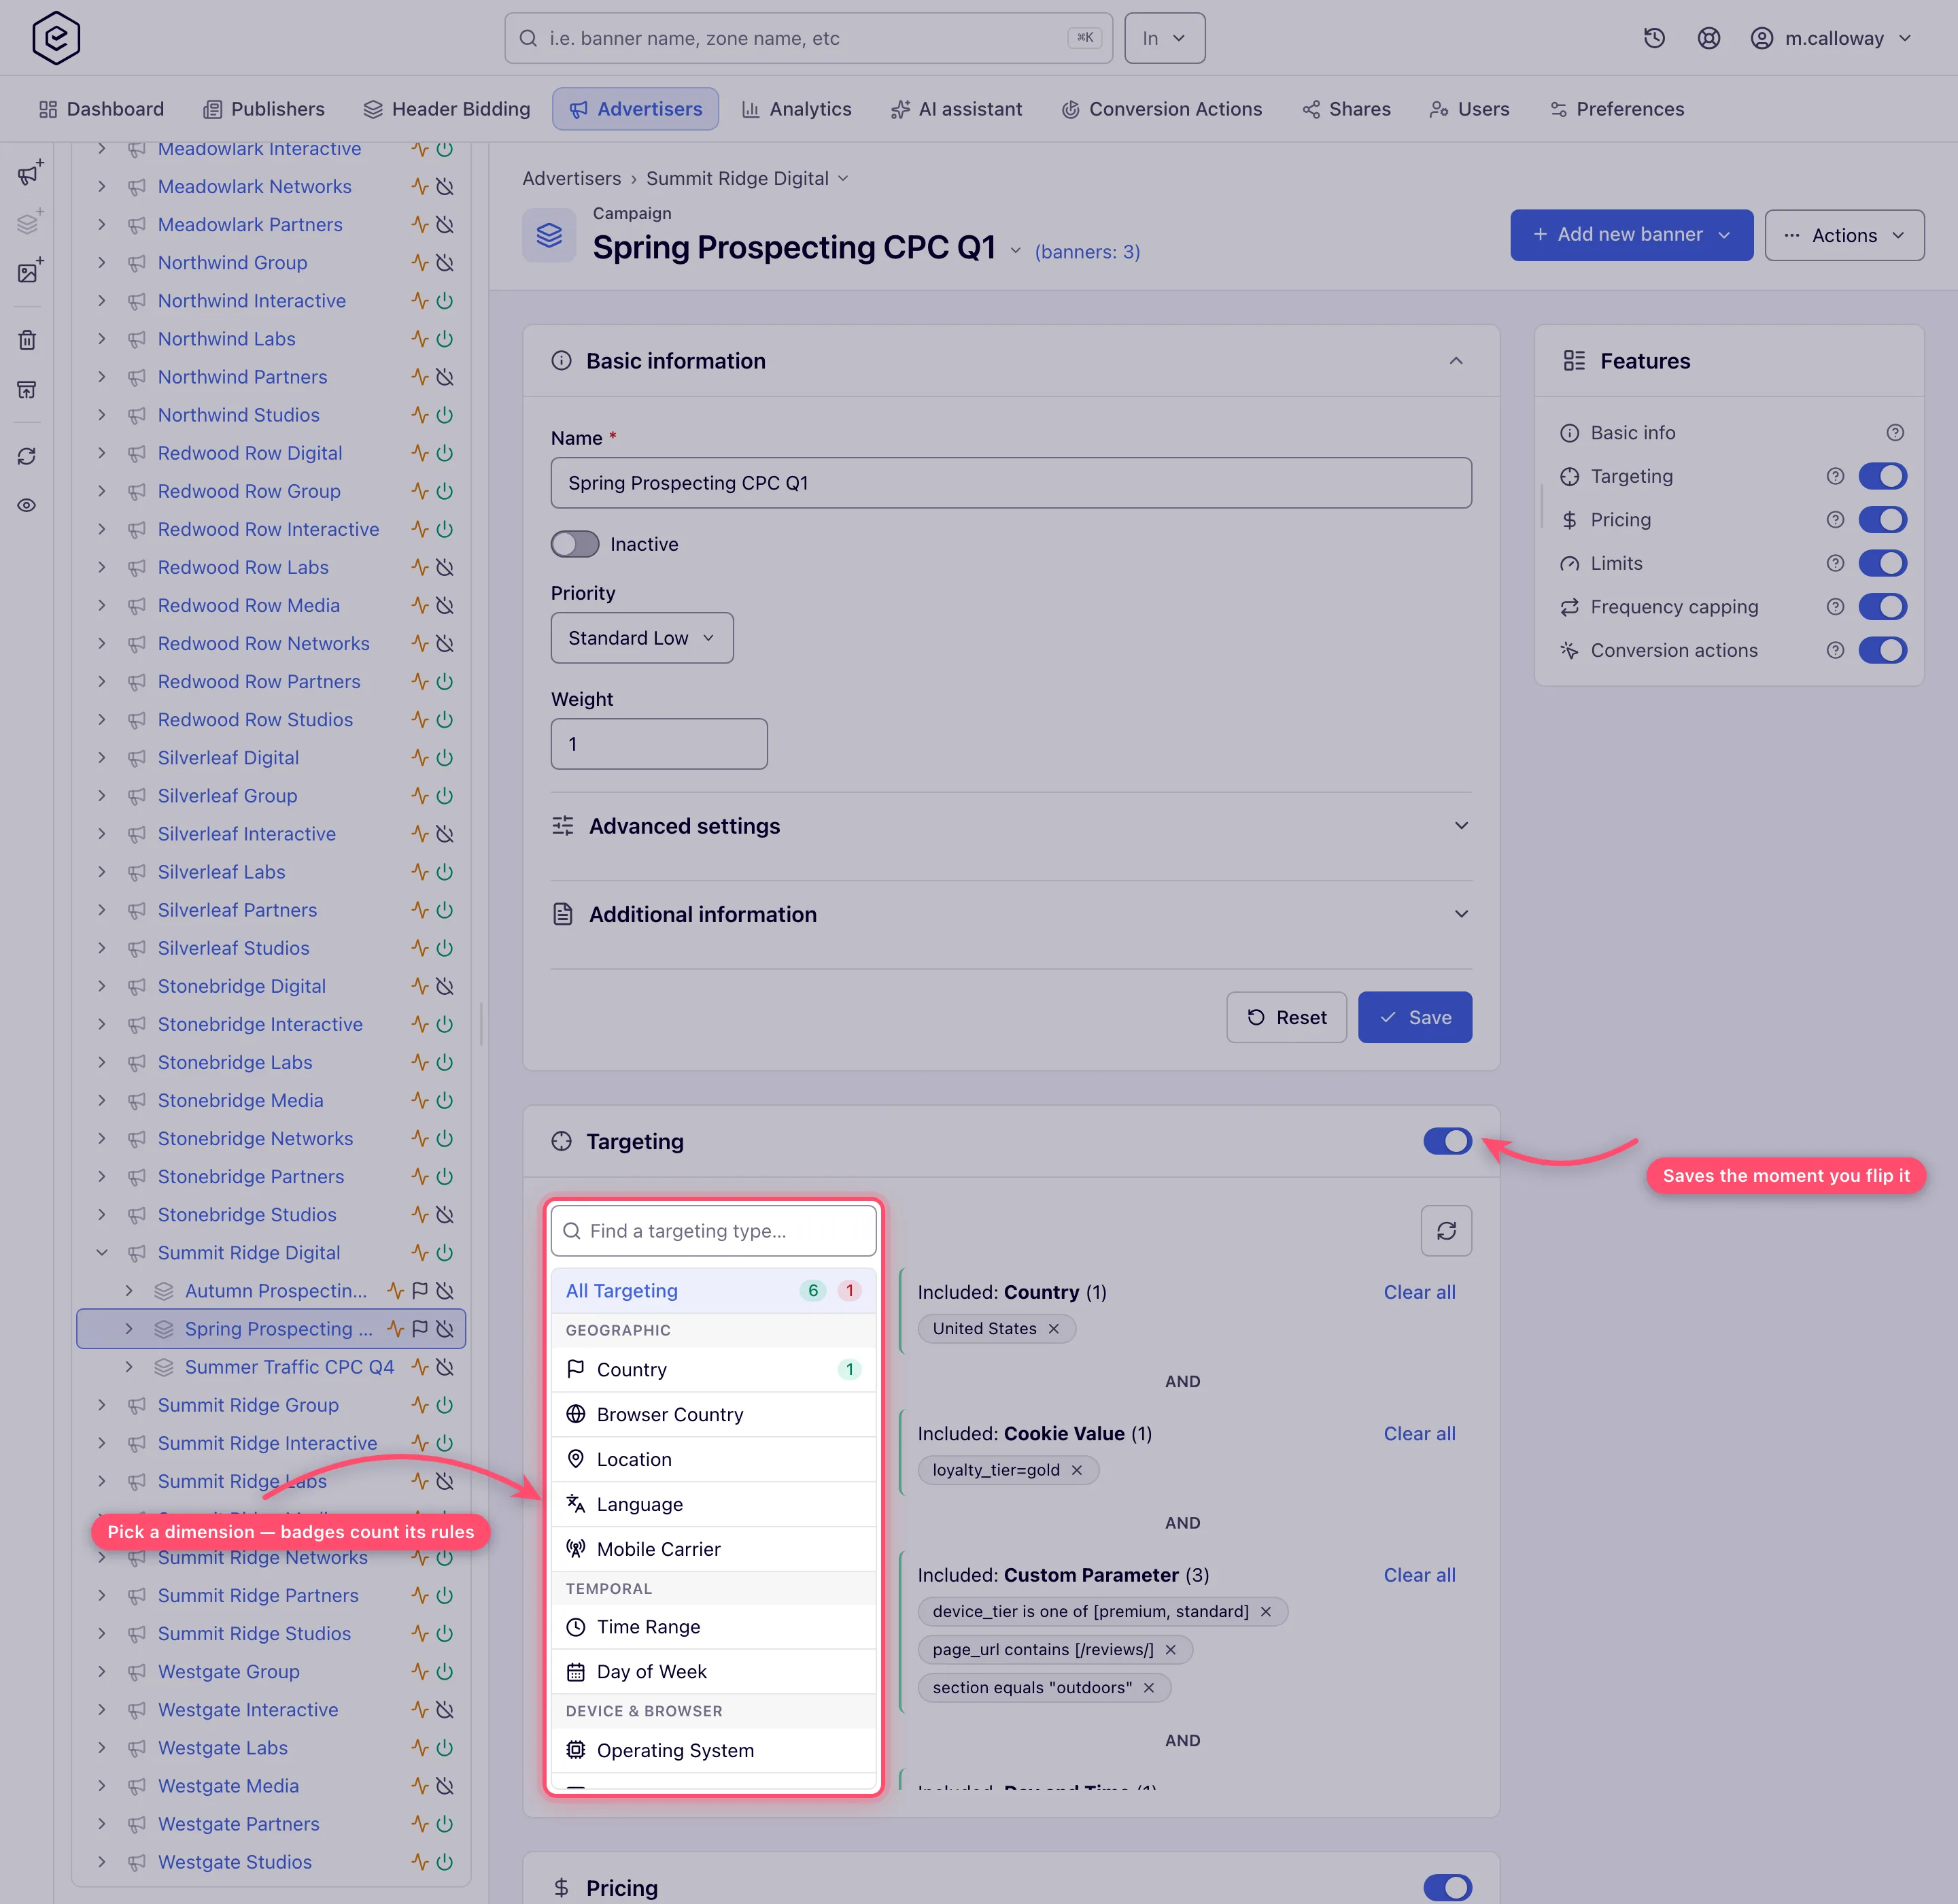Collapse Summit Ridge Digital tree node

pyautogui.click(x=101, y=1253)
